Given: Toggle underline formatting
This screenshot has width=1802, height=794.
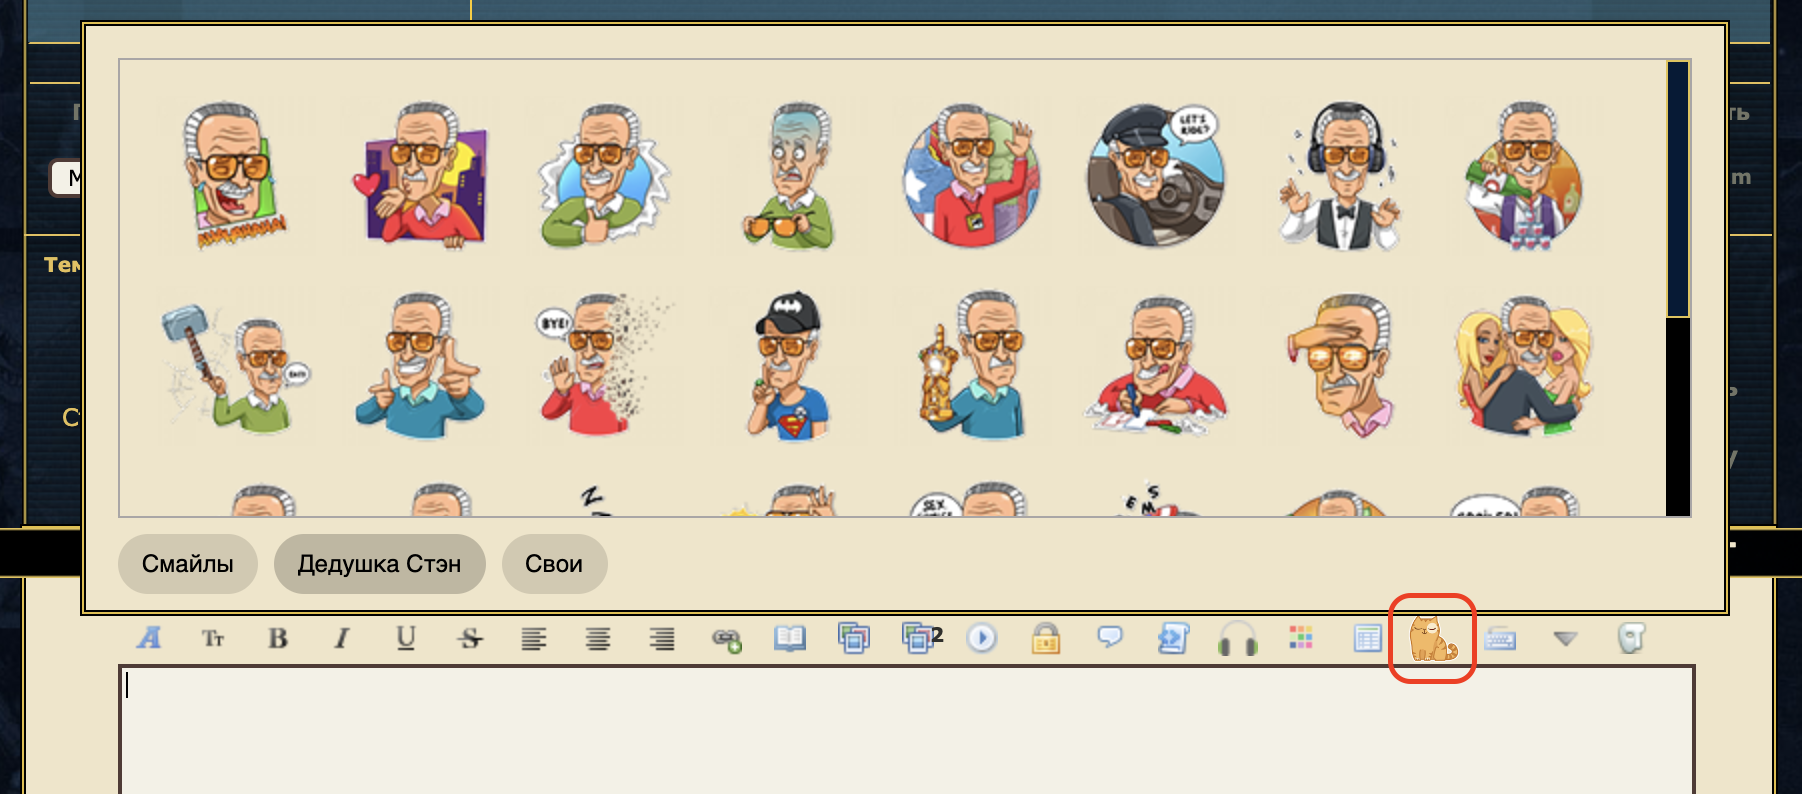Looking at the screenshot, I should tap(406, 638).
